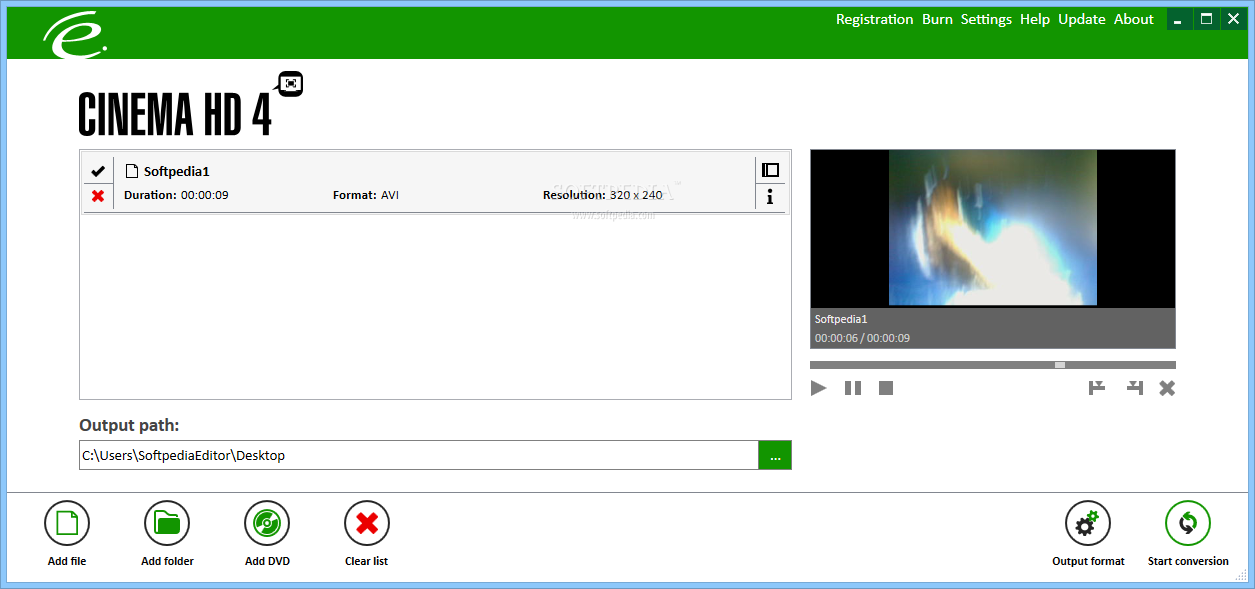Toggle the checkmark for Softpedia1
The image size is (1255, 589).
pos(98,171)
